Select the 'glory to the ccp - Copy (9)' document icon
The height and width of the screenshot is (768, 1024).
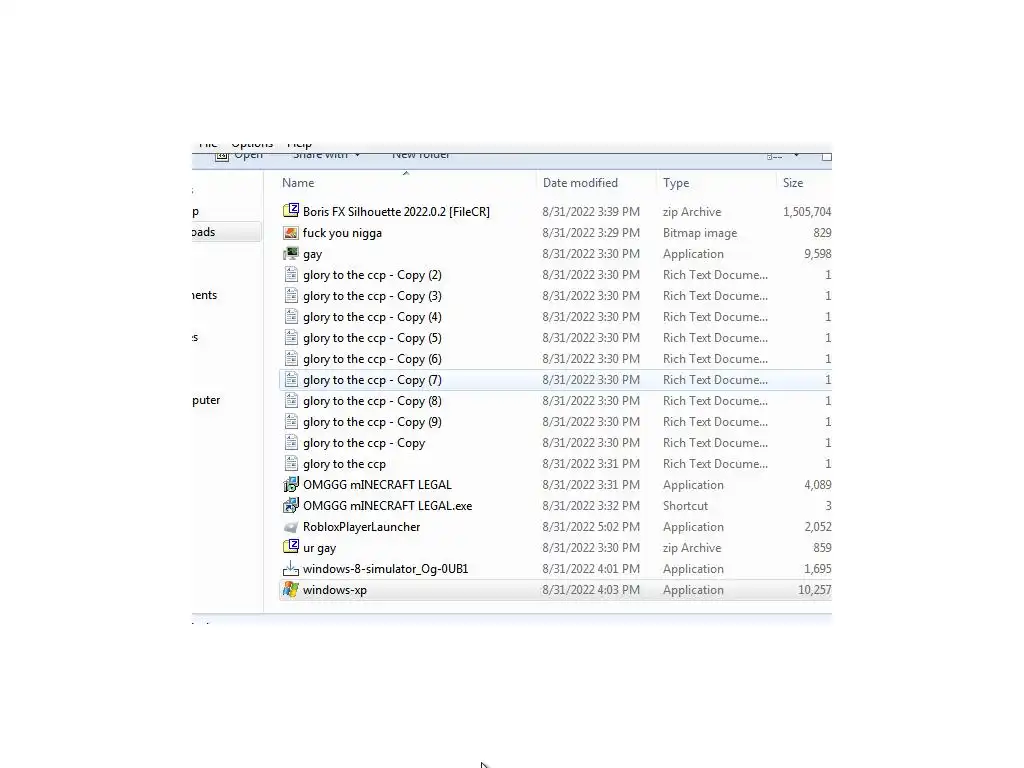pos(291,421)
